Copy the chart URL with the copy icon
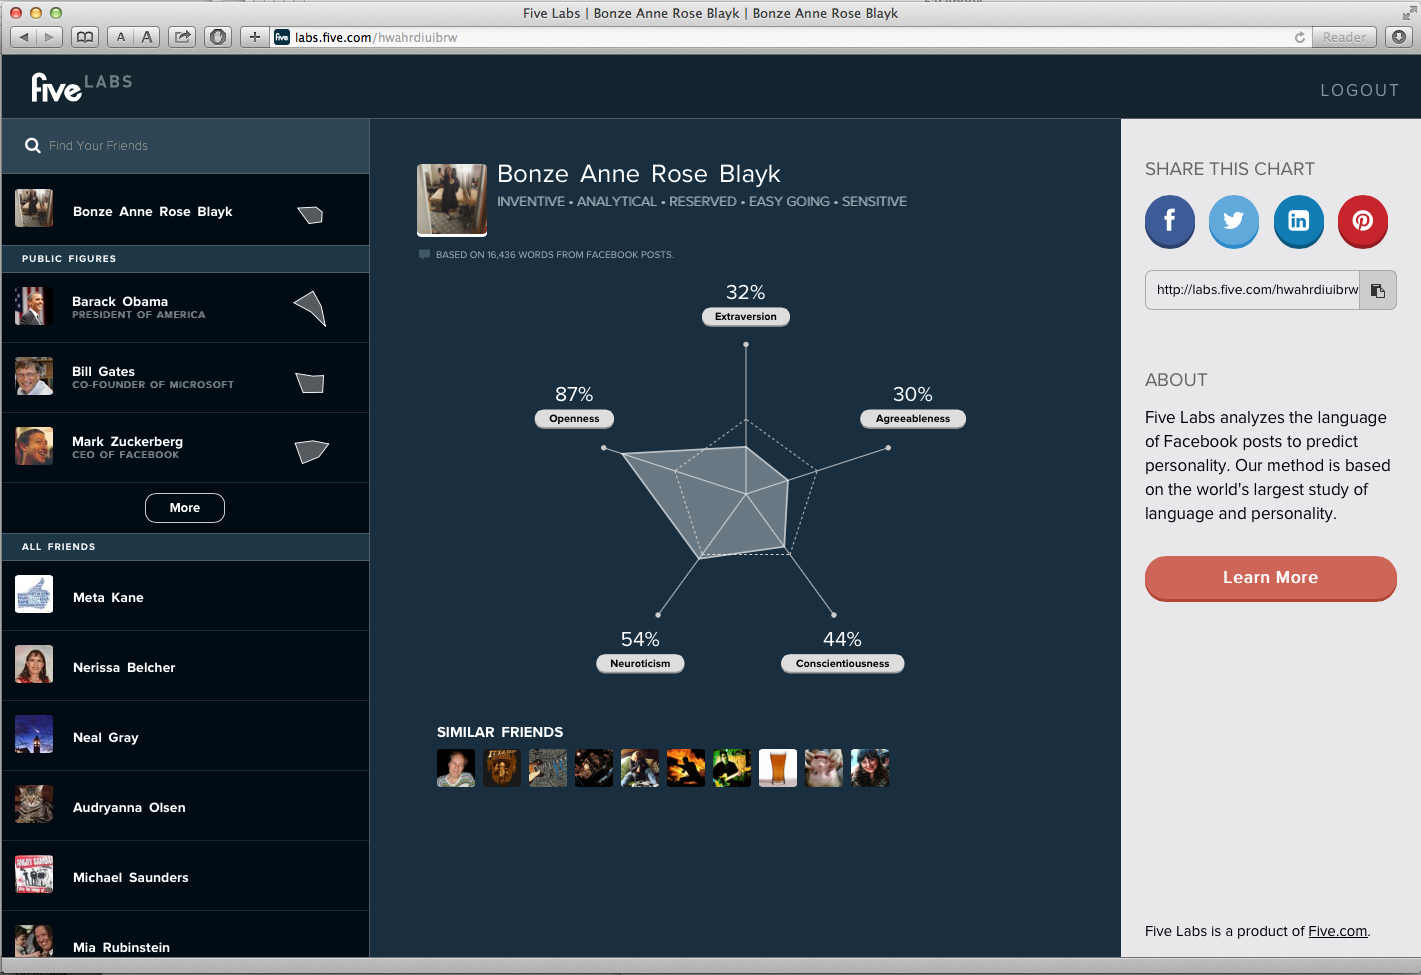 pos(1378,290)
